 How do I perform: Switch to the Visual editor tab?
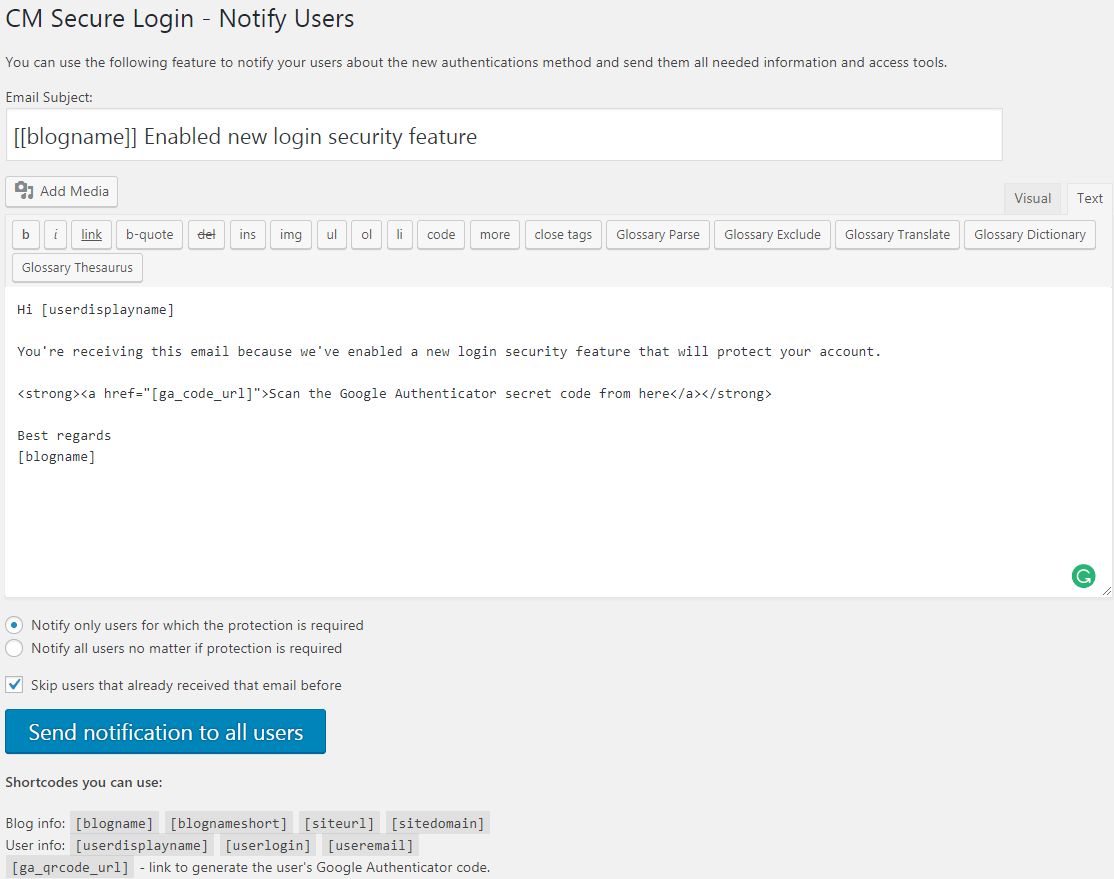[1032, 198]
